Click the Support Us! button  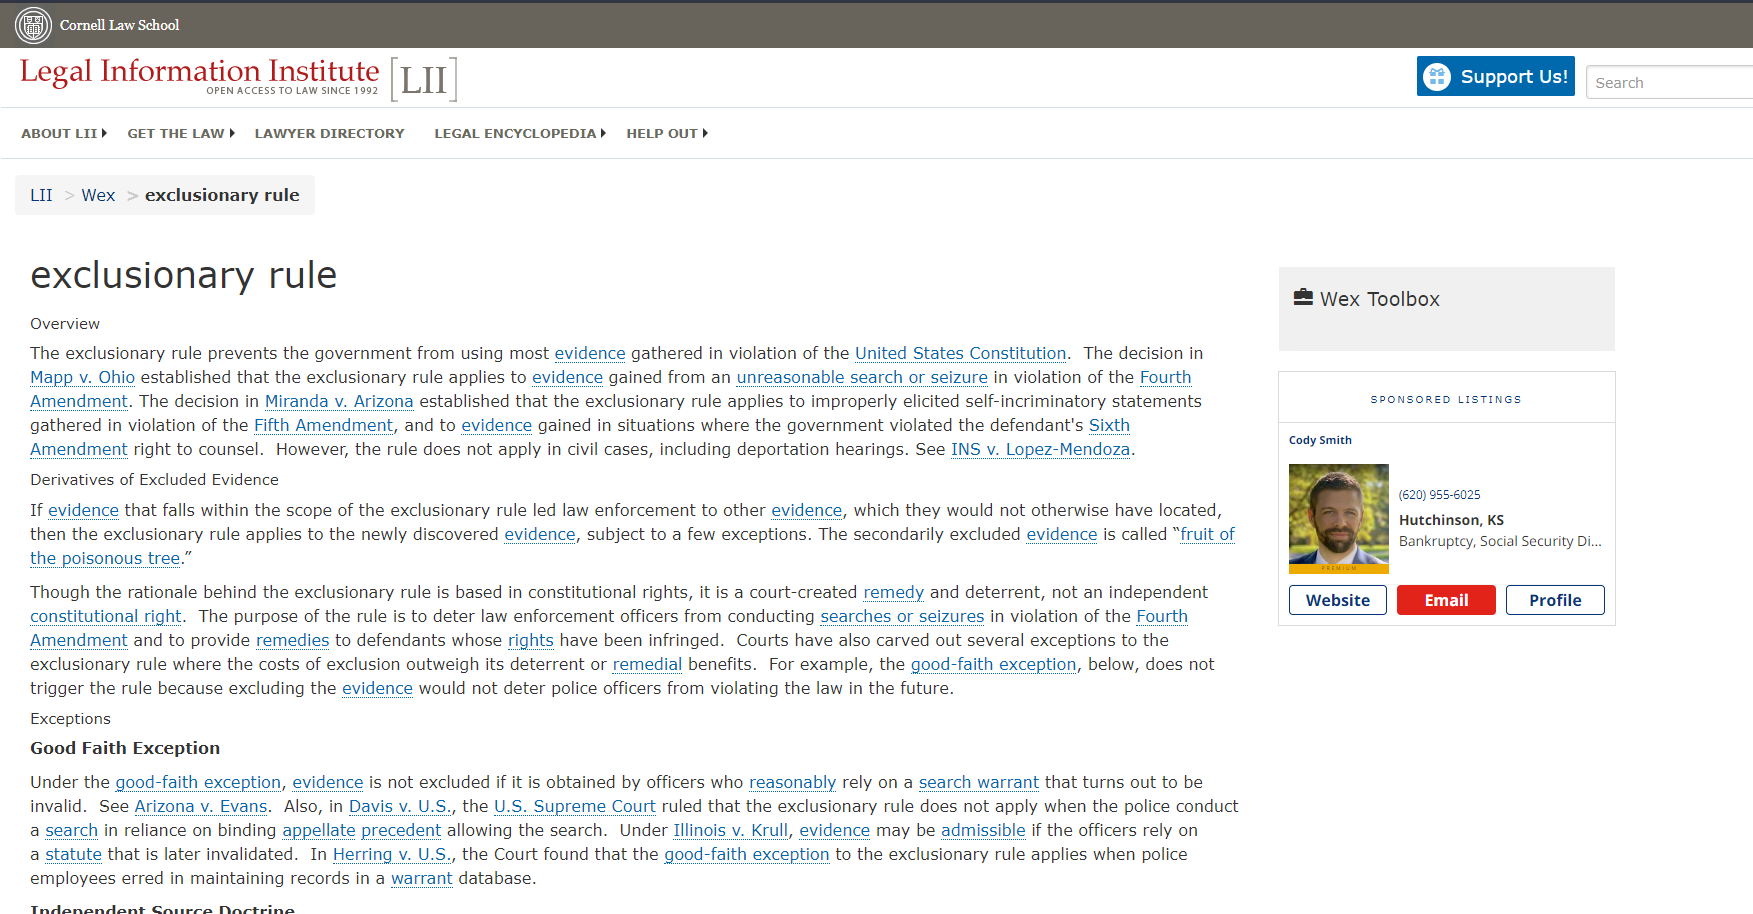click(x=1496, y=76)
